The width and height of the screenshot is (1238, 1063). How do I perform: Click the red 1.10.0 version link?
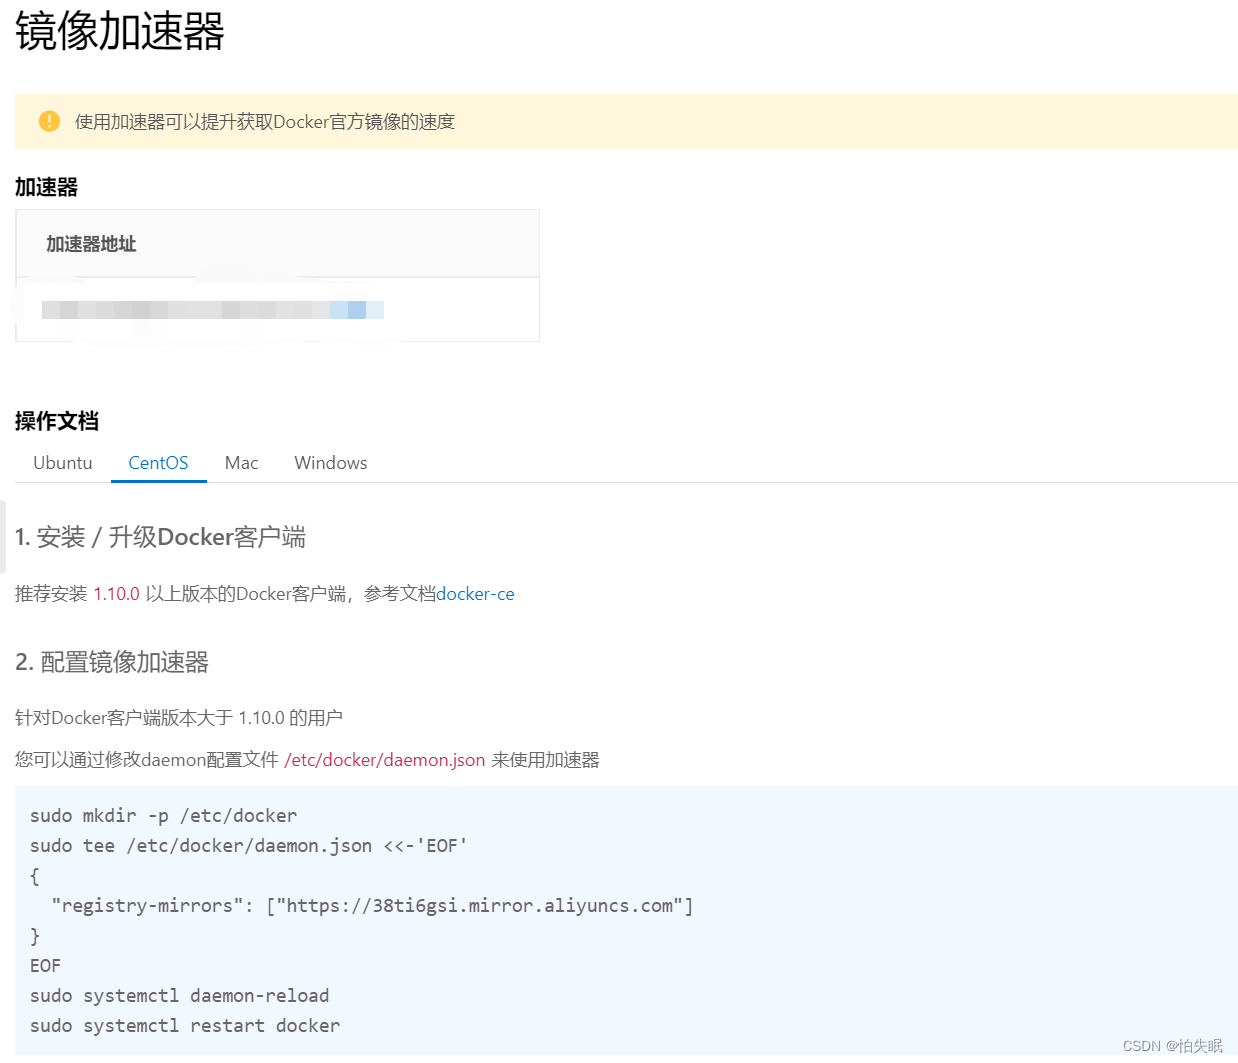pos(116,593)
